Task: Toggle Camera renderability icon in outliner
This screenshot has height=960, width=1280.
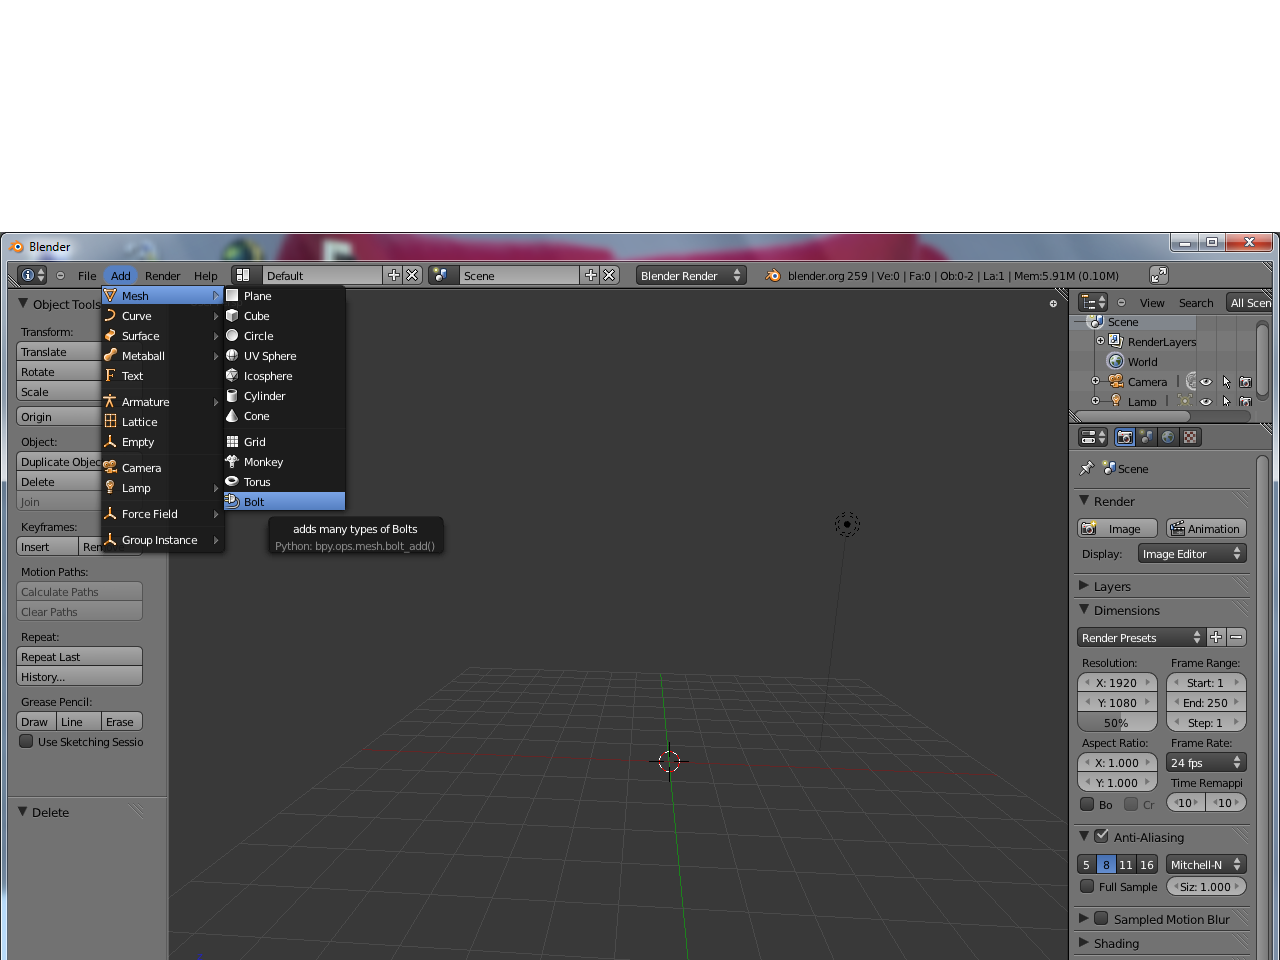Action: 1245,382
